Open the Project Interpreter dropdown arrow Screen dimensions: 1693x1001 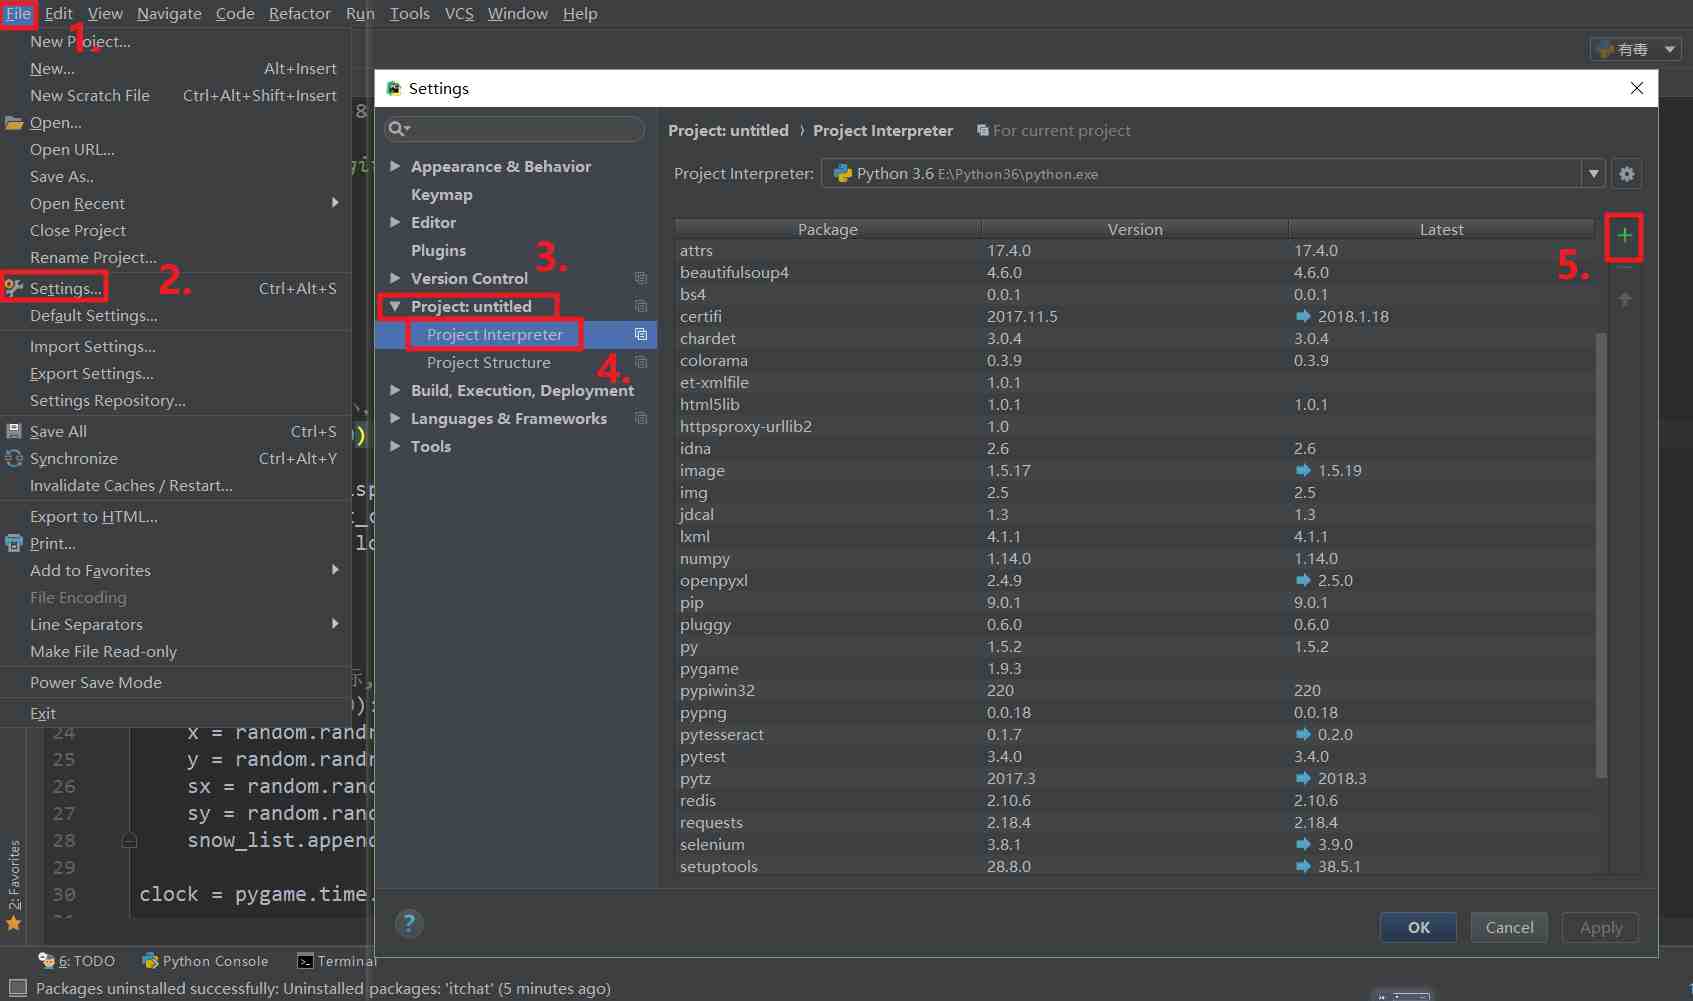[1594, 174]
